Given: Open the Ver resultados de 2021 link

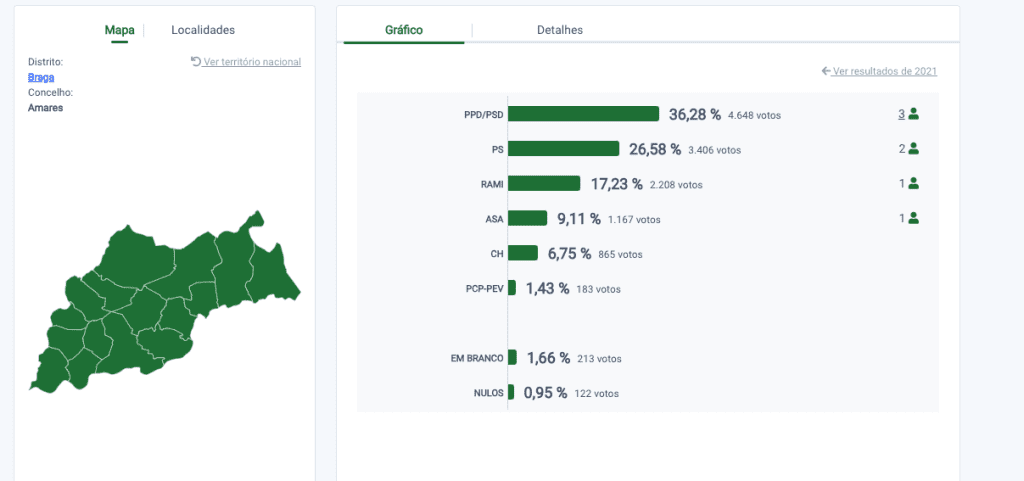Looking at the screenshot, I should (885, 71).
